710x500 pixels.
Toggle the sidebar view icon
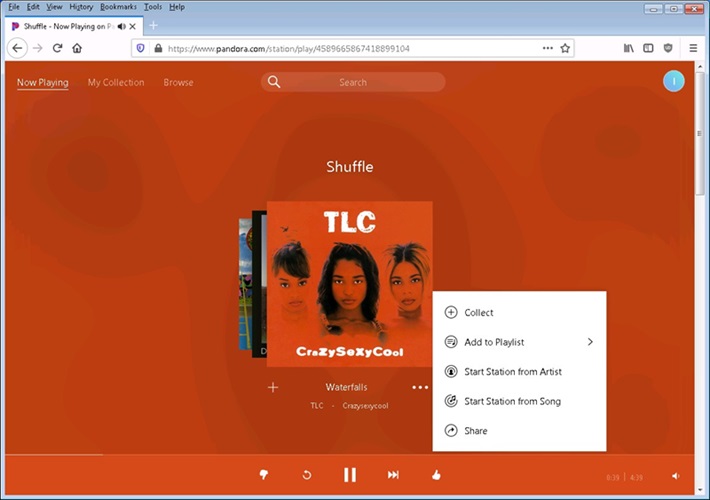(x=648, y=48)
